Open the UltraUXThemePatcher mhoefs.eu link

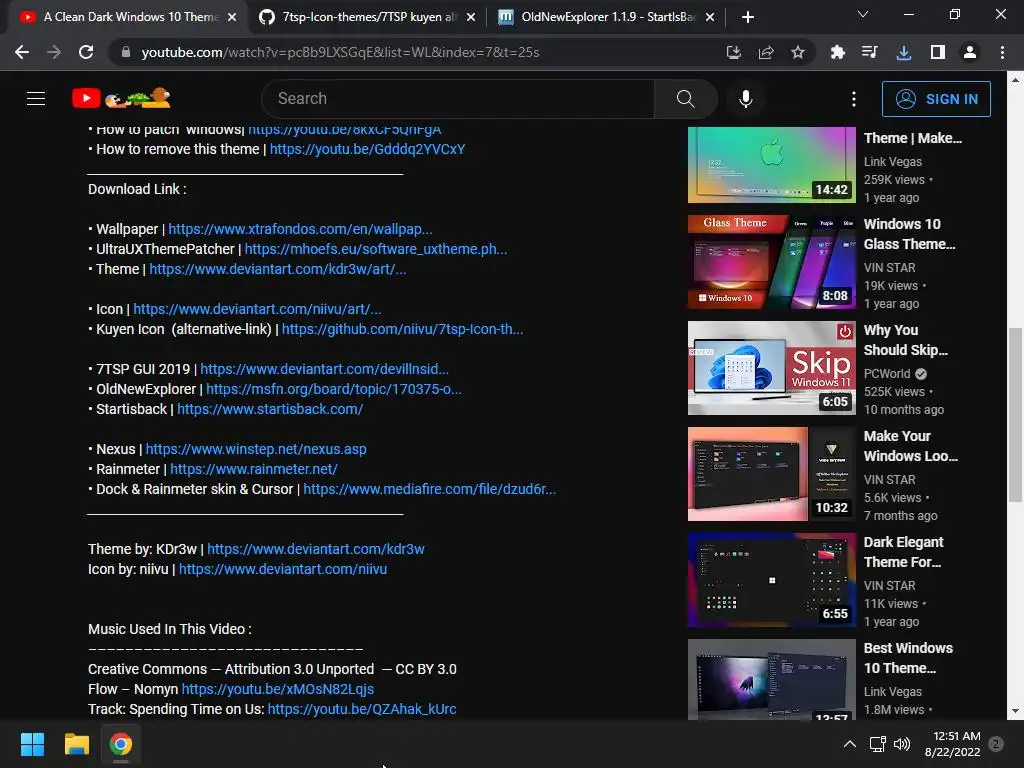[376, 249]
